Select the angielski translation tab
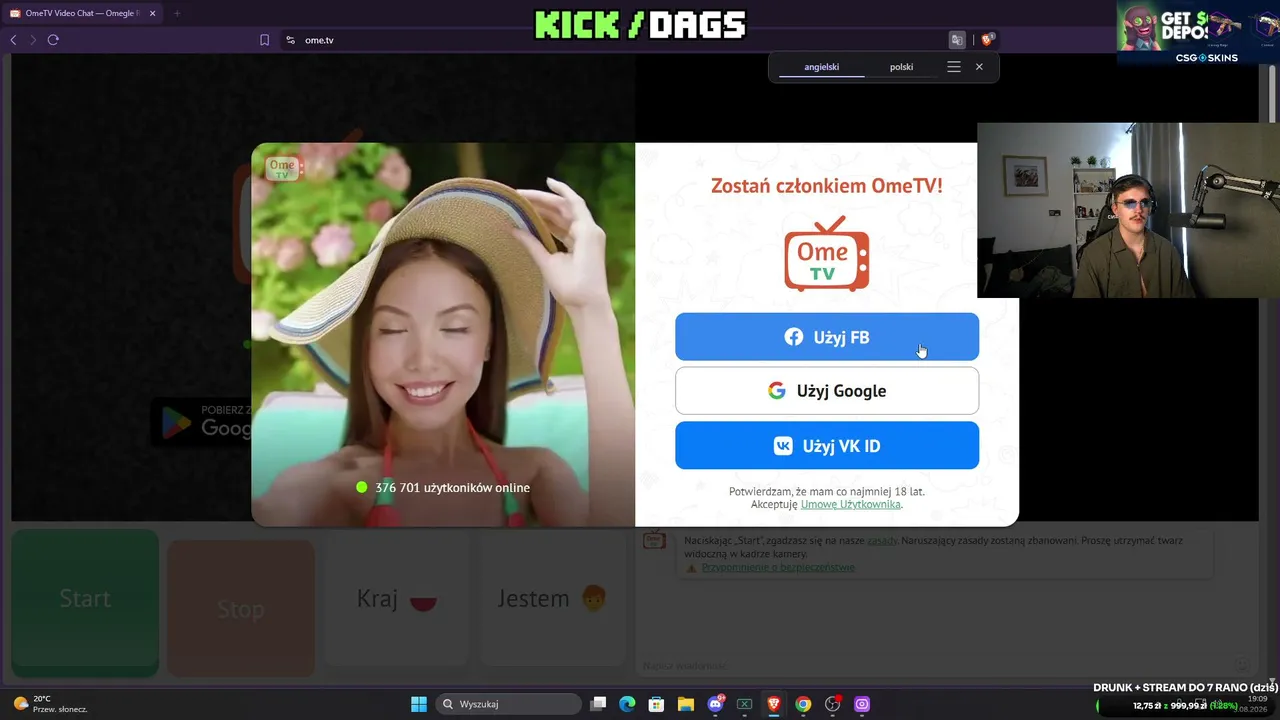This screenshot has height=720, width=1280. [x=822, y=67]
